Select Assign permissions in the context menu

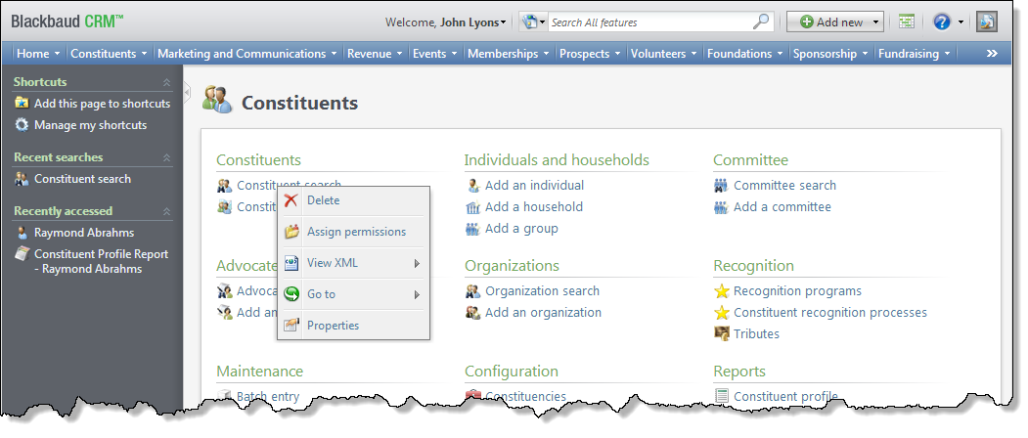coord(356,232)
